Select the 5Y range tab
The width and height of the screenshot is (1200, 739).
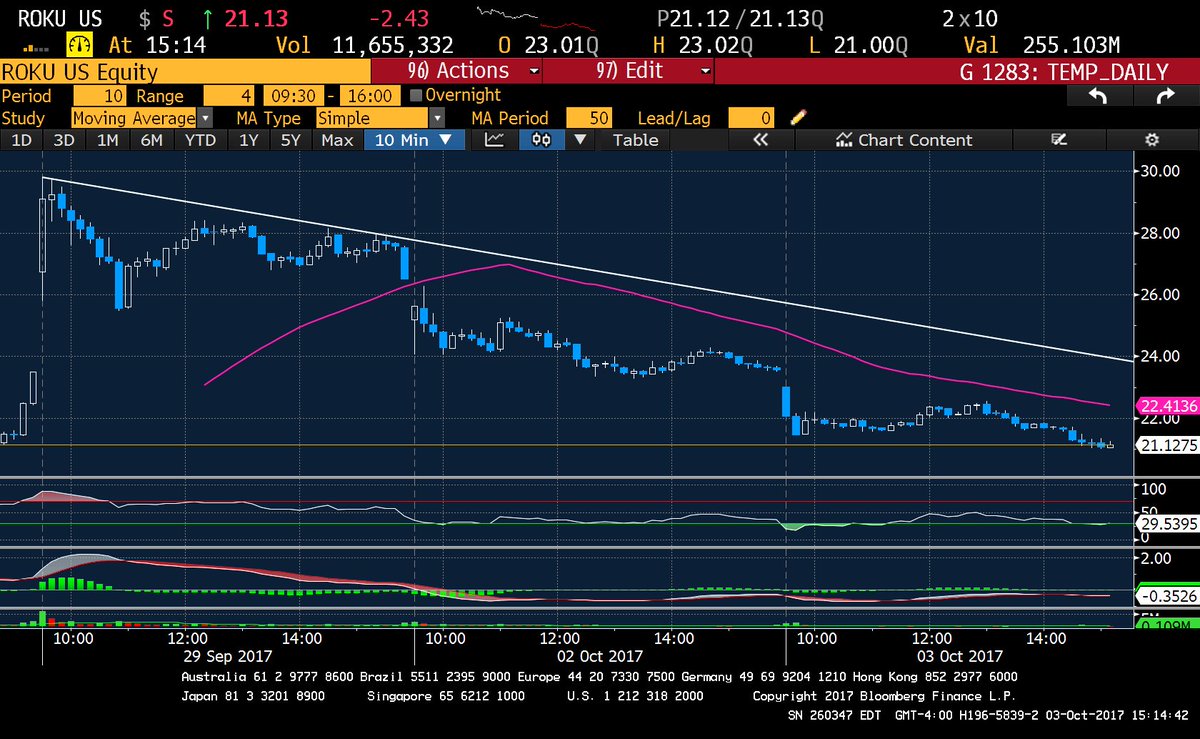[x=290, y=140]
